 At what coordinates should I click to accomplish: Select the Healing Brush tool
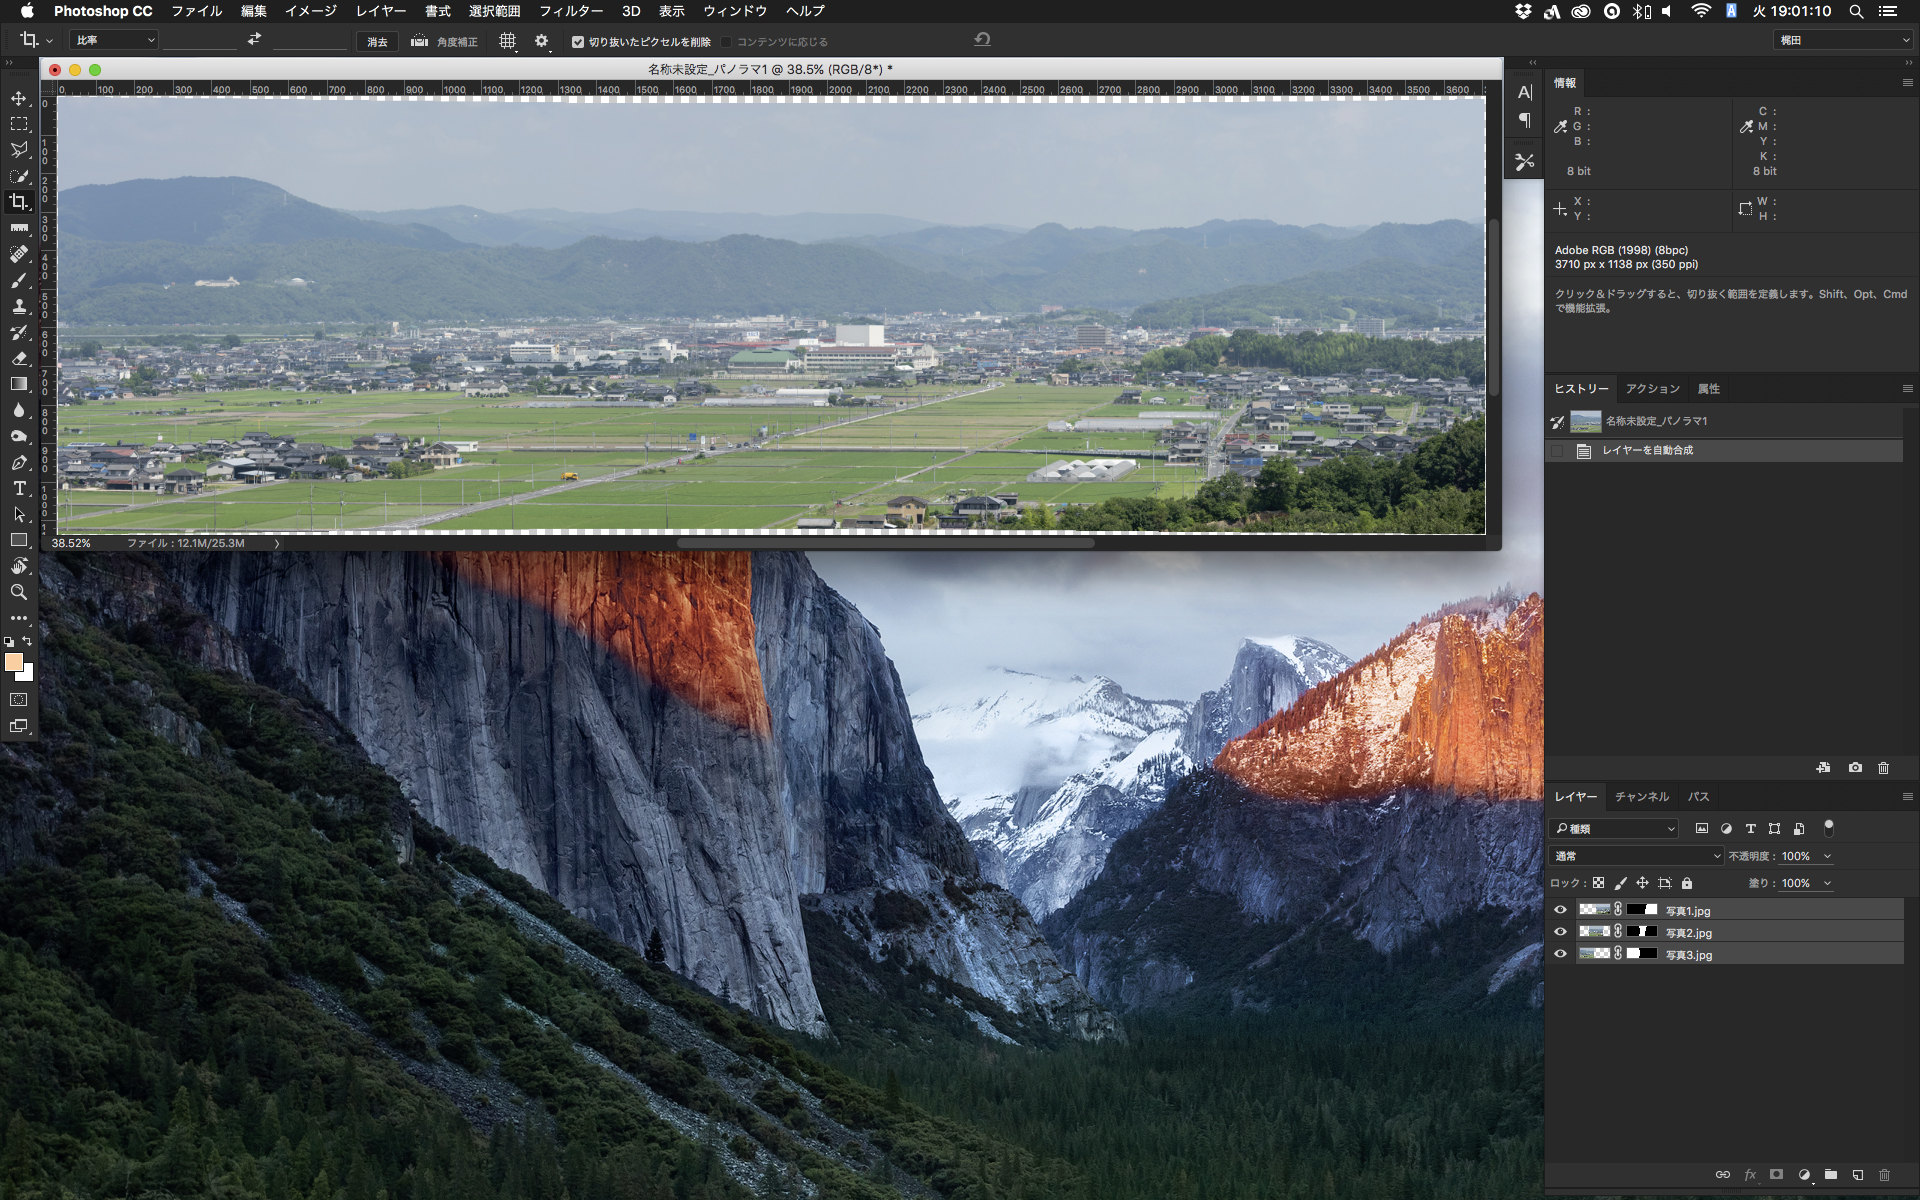[19, 254]
